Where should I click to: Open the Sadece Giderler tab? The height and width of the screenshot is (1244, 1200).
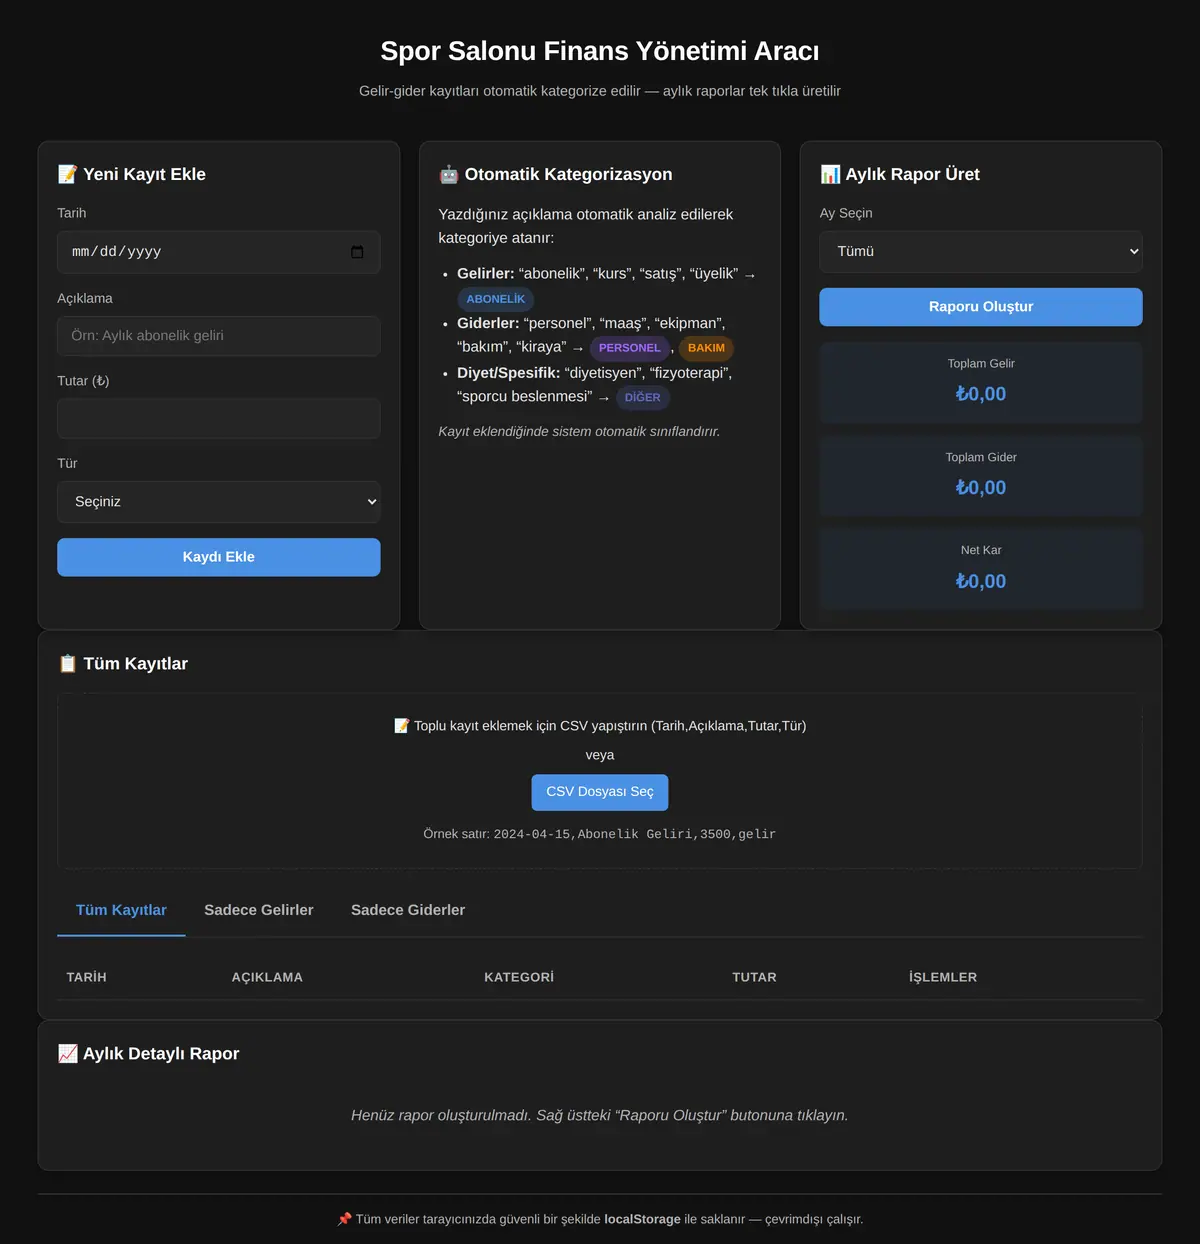tap(408, 910)
